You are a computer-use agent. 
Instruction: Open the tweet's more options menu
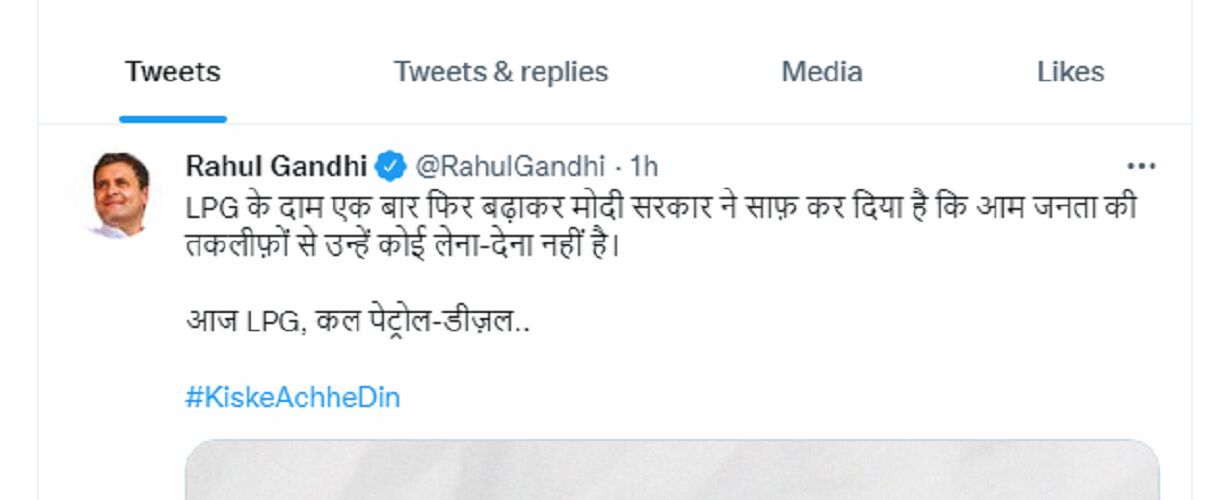click(x=1141, y=166)
